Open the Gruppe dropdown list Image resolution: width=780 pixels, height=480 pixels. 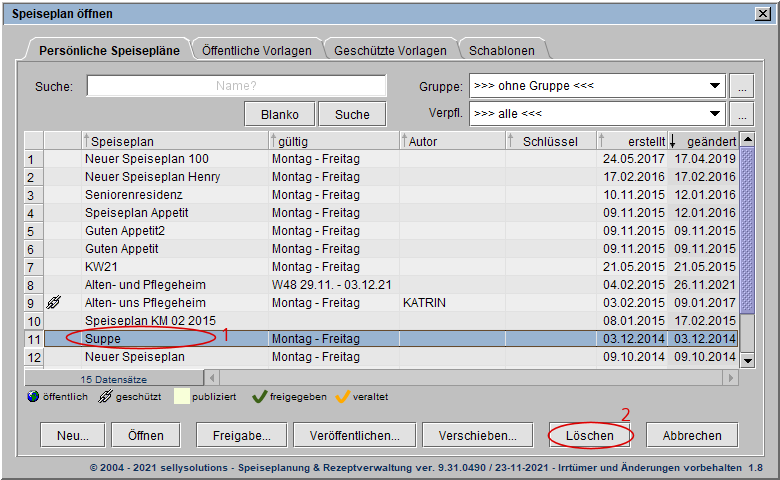[715, 86]
